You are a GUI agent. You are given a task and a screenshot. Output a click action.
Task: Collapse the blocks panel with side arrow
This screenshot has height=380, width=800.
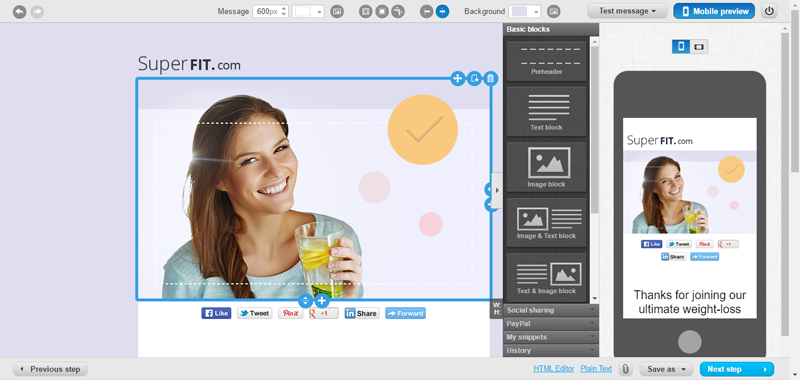click(497, 190)
